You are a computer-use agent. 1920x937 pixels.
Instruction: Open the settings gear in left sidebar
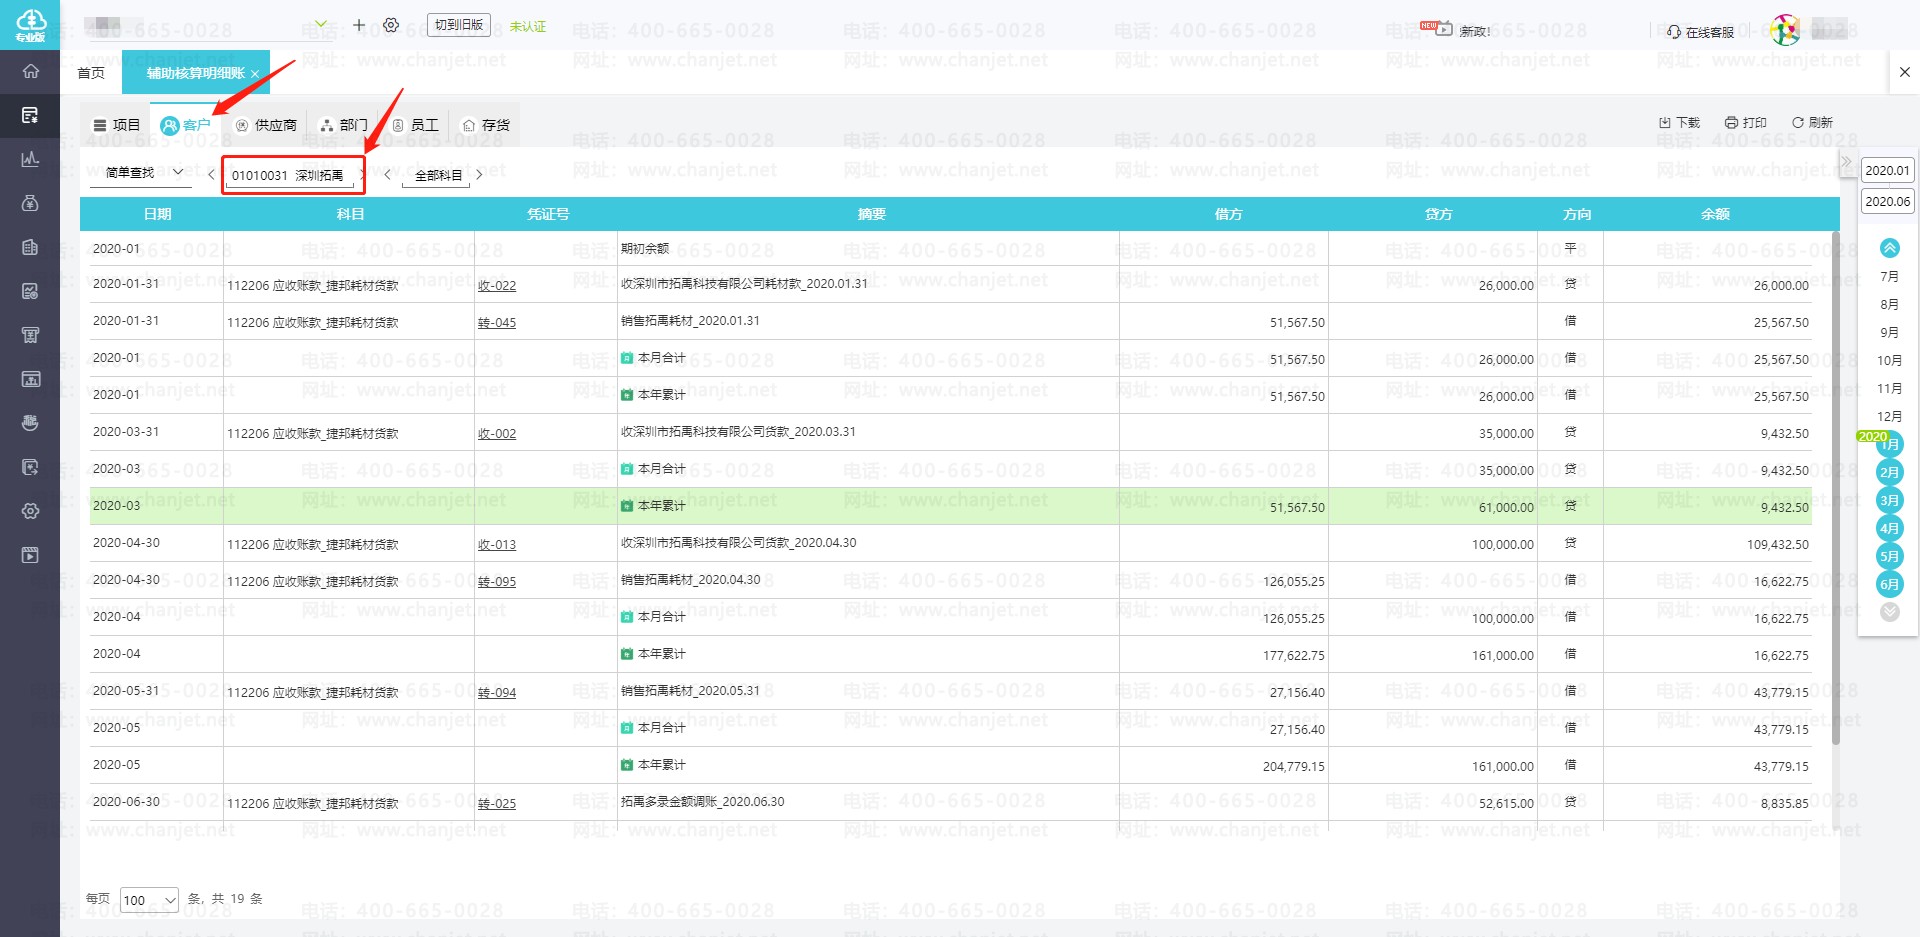31,511
